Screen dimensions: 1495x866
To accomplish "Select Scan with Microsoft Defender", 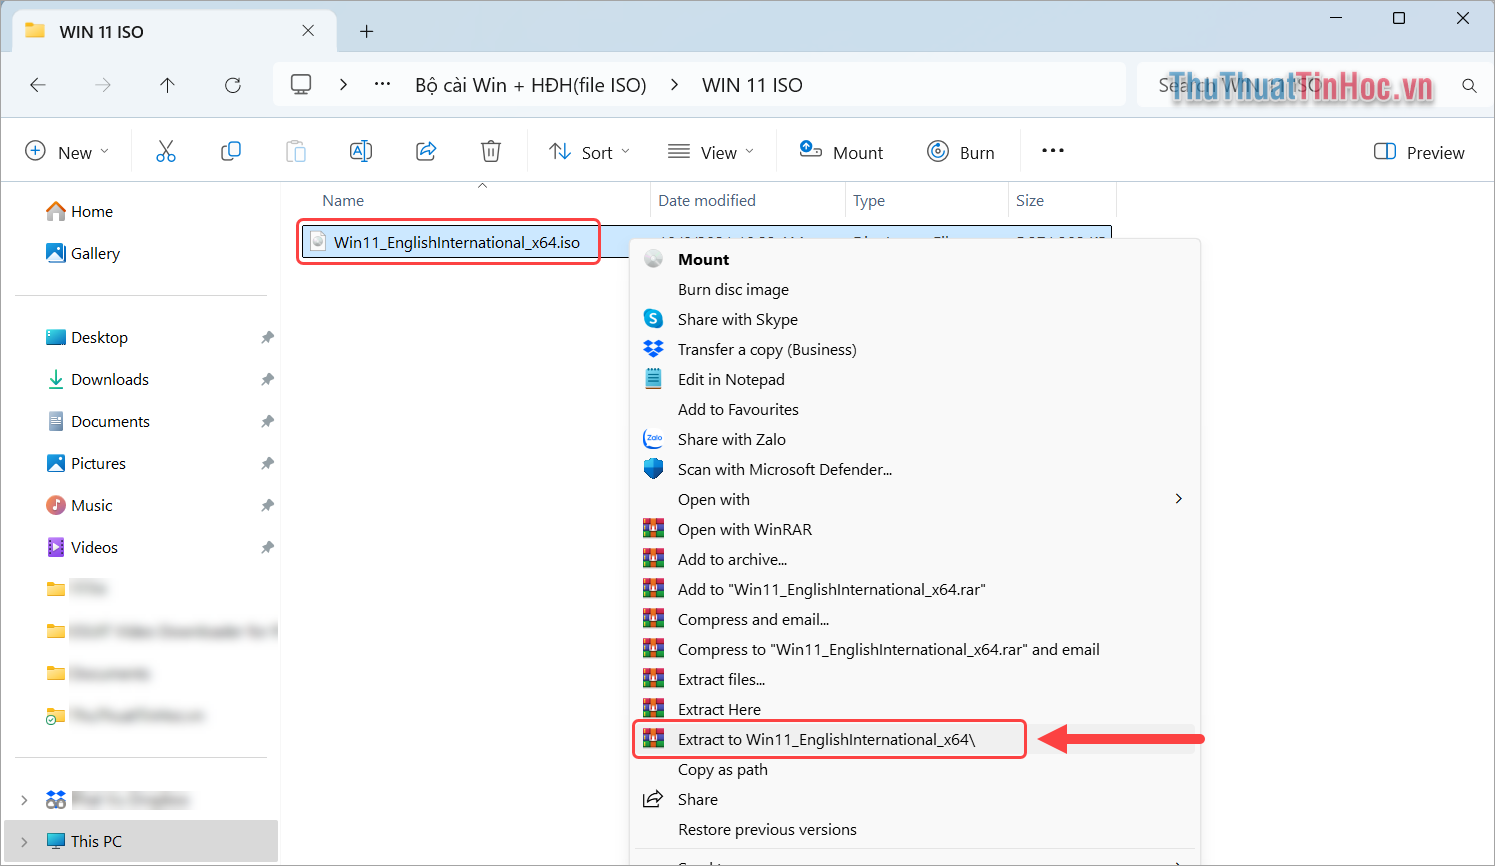I will pos(915,469).
